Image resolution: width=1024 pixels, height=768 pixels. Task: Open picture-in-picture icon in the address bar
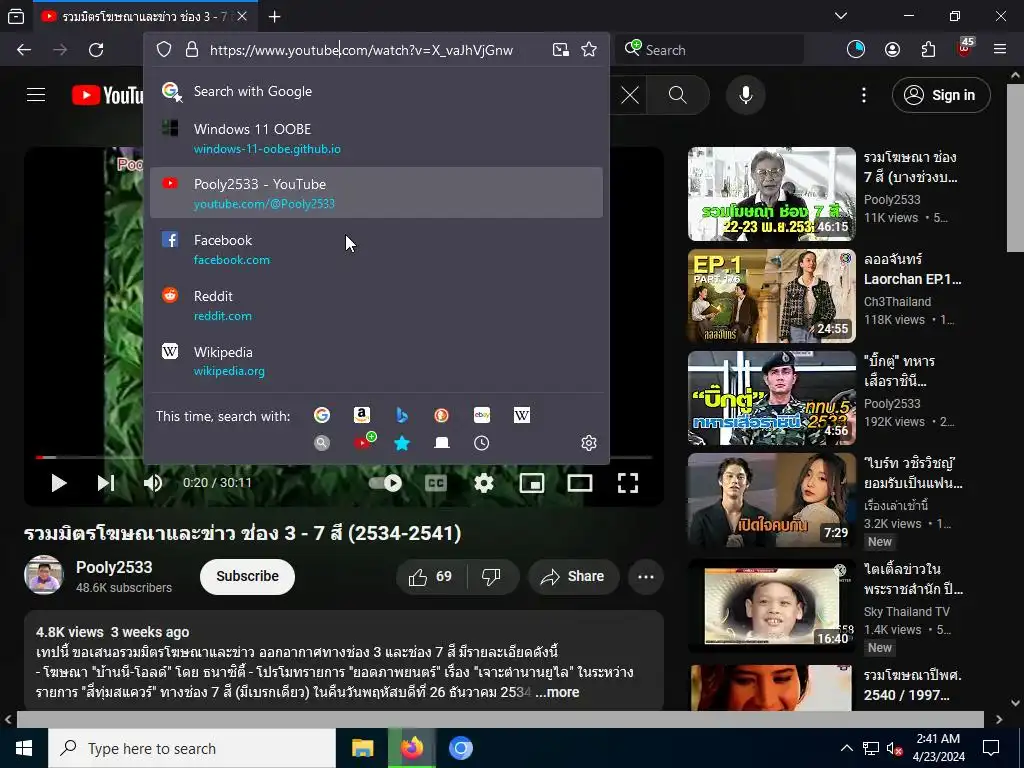point(560,50)
